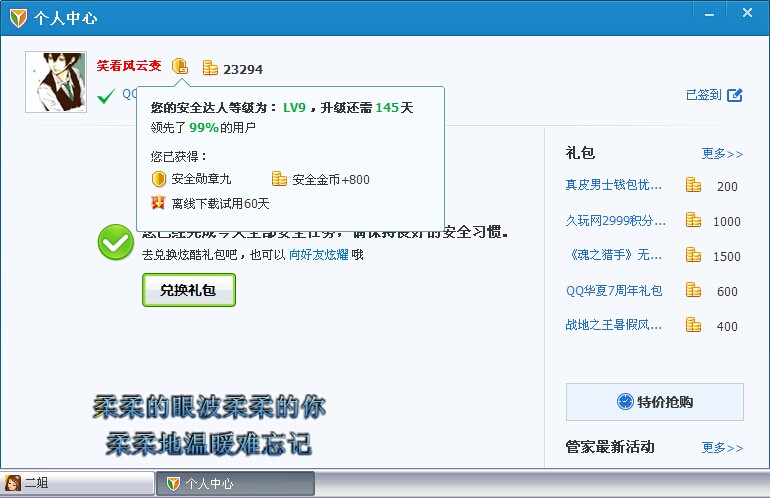Click the green check mark under username
Viewport: 770px width, 498px height.
click(x=106, y=96)
